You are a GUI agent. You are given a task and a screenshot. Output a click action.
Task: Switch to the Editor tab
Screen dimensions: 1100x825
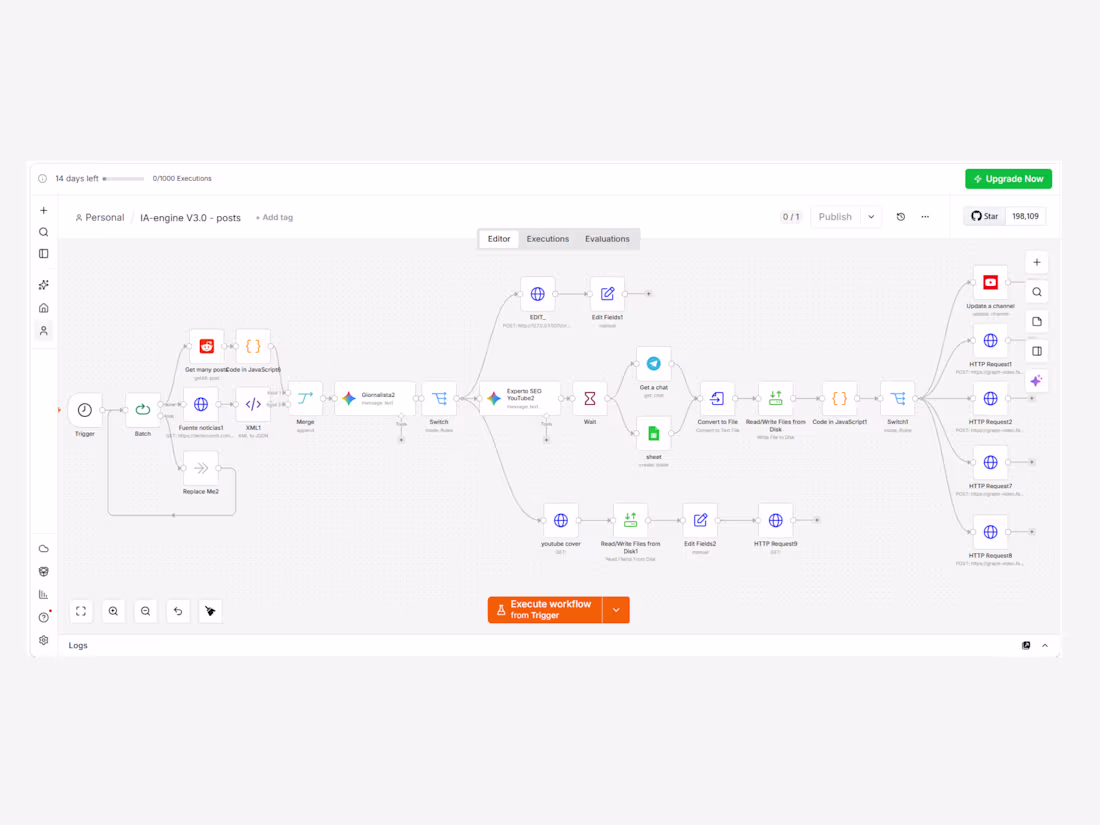(499, 239)
